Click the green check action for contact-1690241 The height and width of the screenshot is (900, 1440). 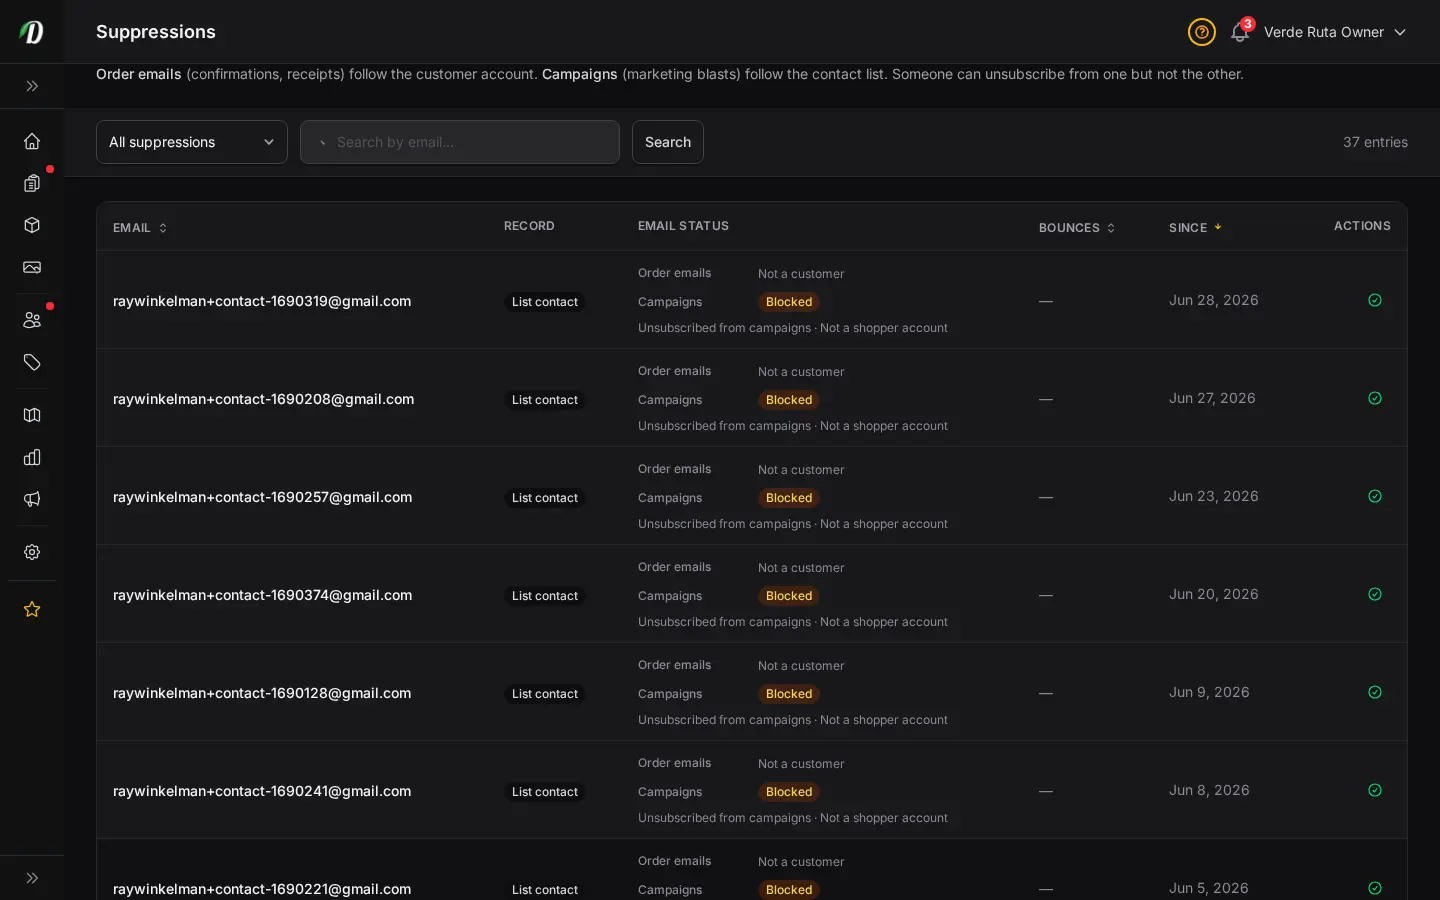pos(1375,790)
